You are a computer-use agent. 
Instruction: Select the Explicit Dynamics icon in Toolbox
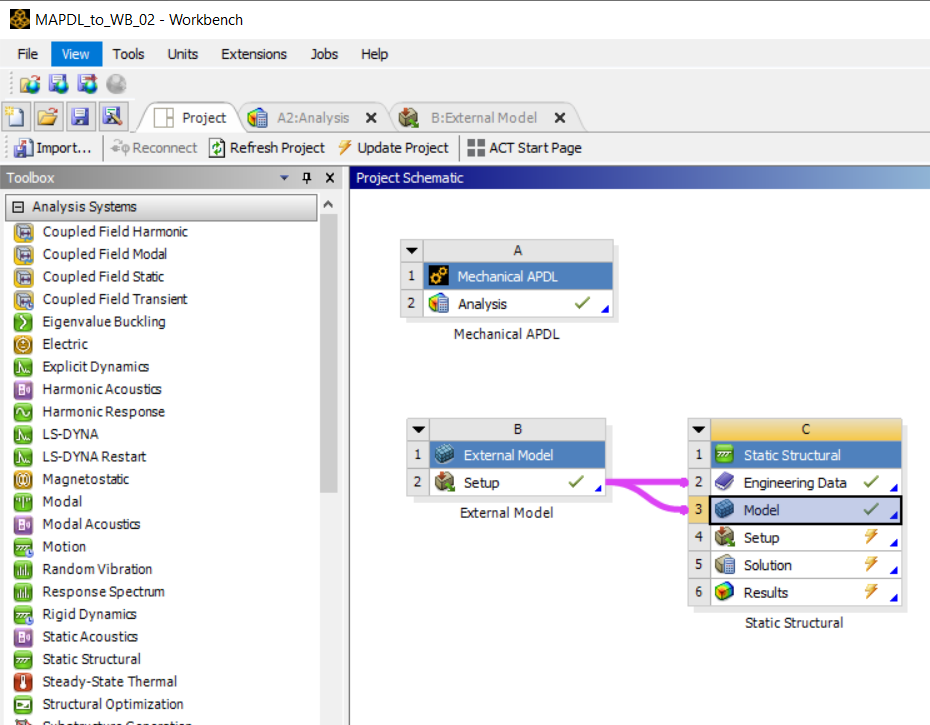click(23, 367)
